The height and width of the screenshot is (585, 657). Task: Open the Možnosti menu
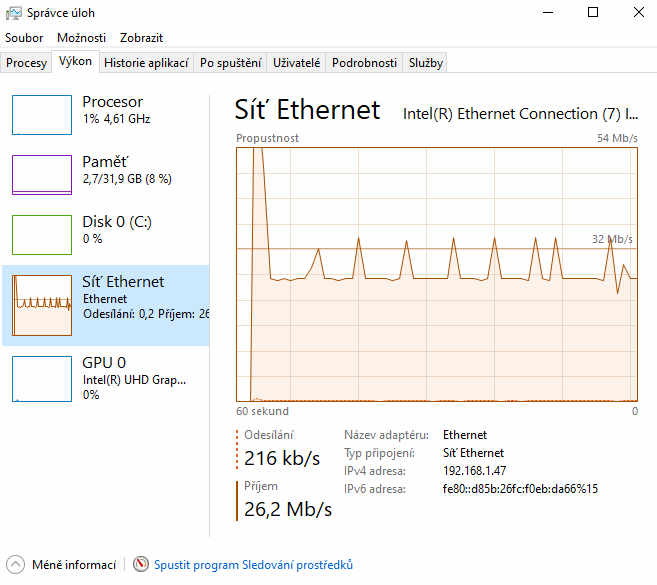[81, 37]
